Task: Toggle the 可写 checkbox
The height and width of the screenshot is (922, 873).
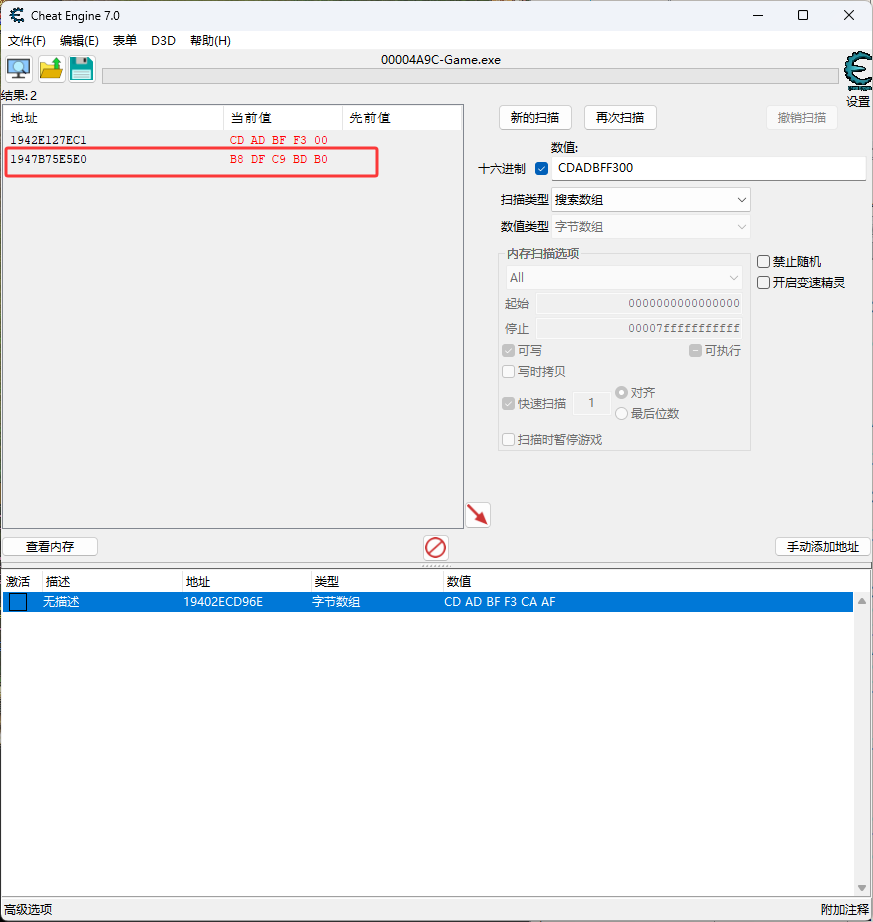Action: (509, 351)
